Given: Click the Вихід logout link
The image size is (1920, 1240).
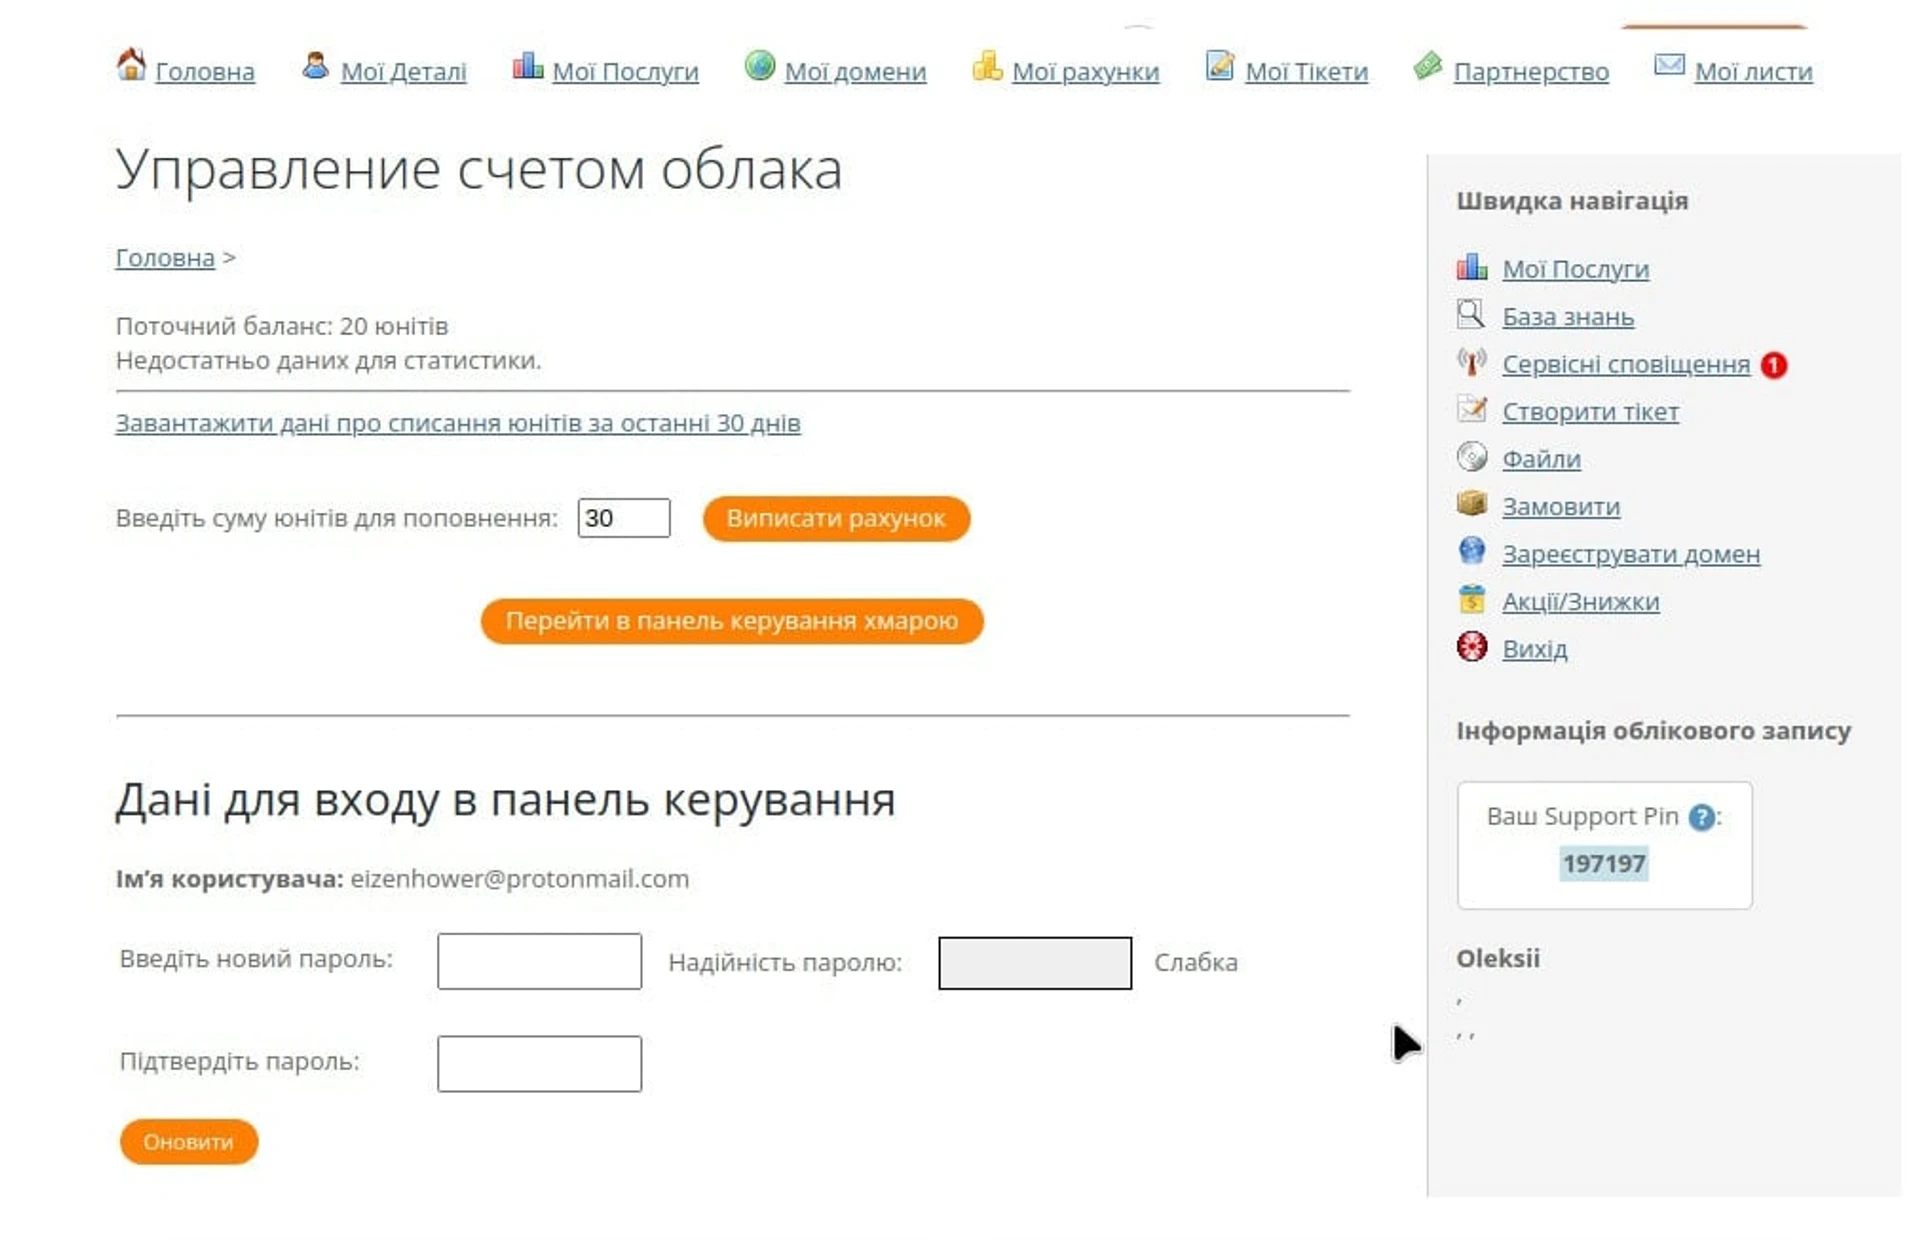Looking at the screenshot, I should pos(1534,649).
